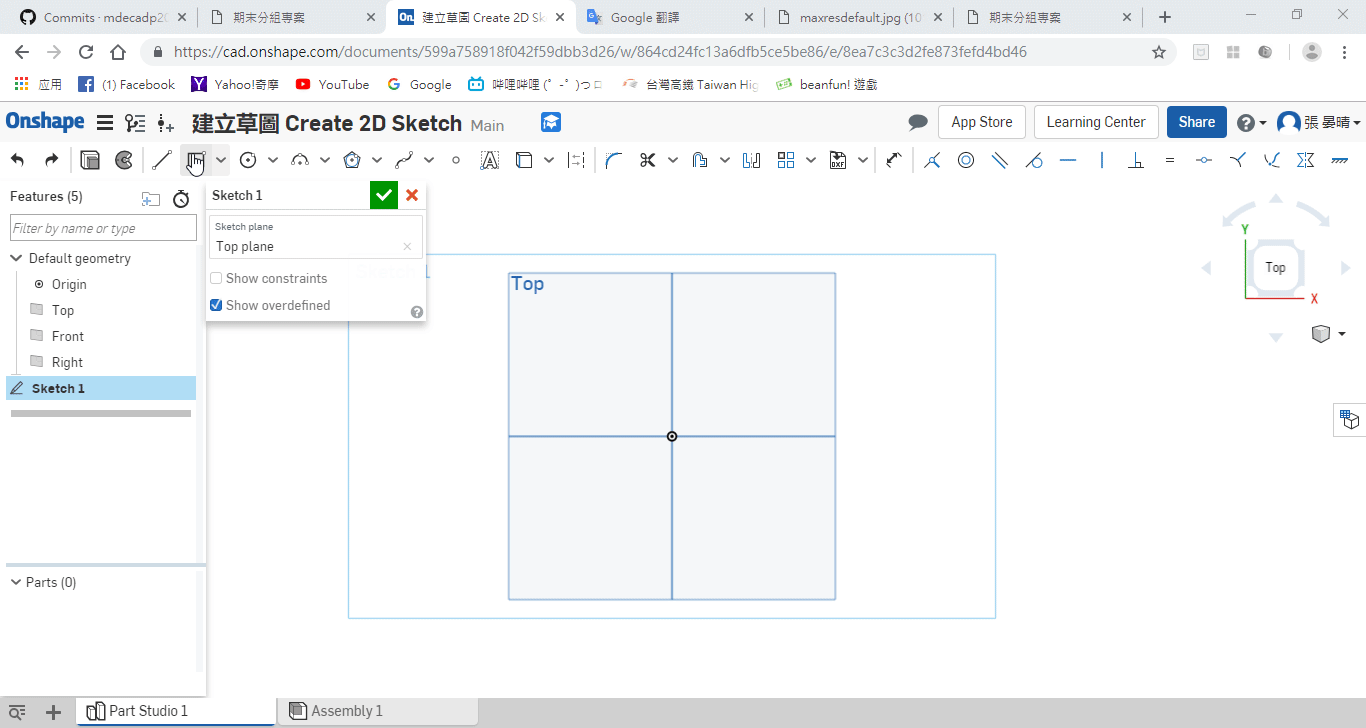Apply the Symmetric constraint

[1305, 160]
